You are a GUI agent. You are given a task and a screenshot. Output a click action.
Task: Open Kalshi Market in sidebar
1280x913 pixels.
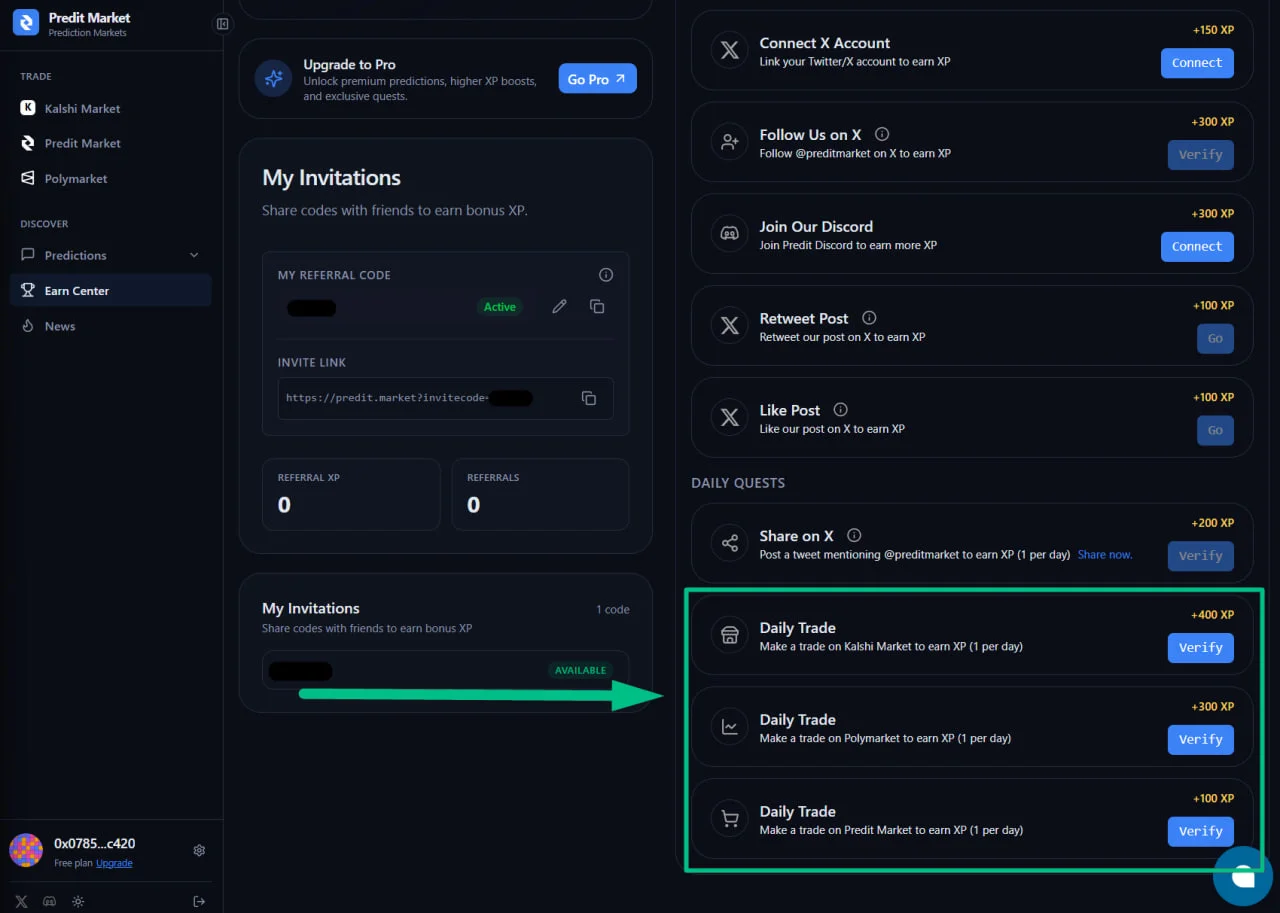point(111,108)
